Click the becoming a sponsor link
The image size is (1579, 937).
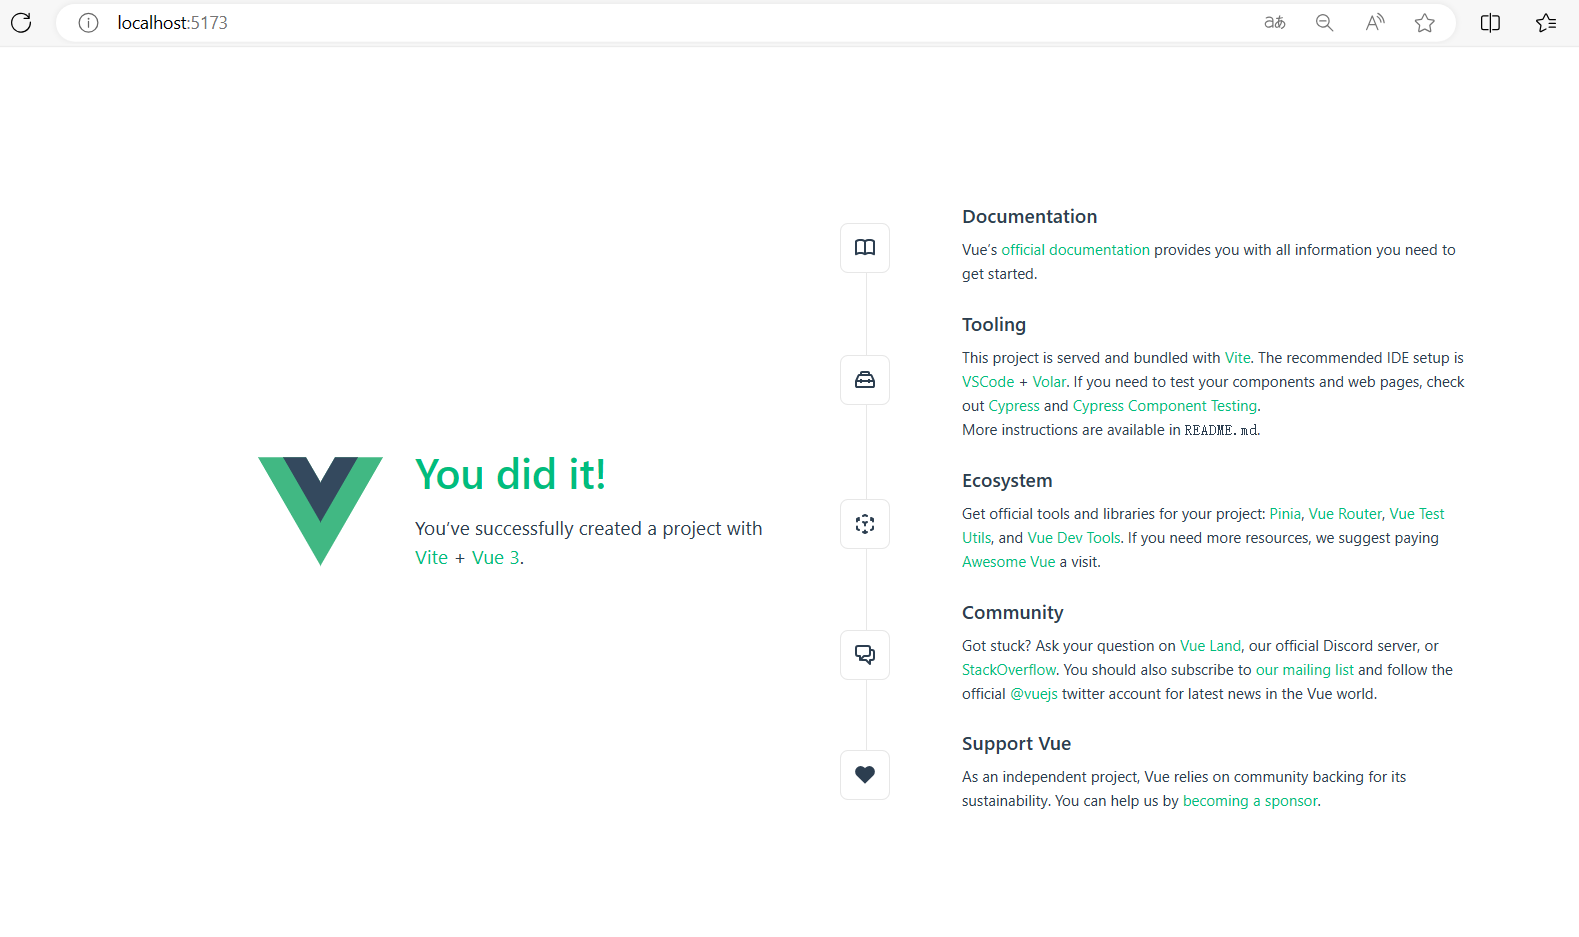pyautogui.click(x=1250, y=801)
